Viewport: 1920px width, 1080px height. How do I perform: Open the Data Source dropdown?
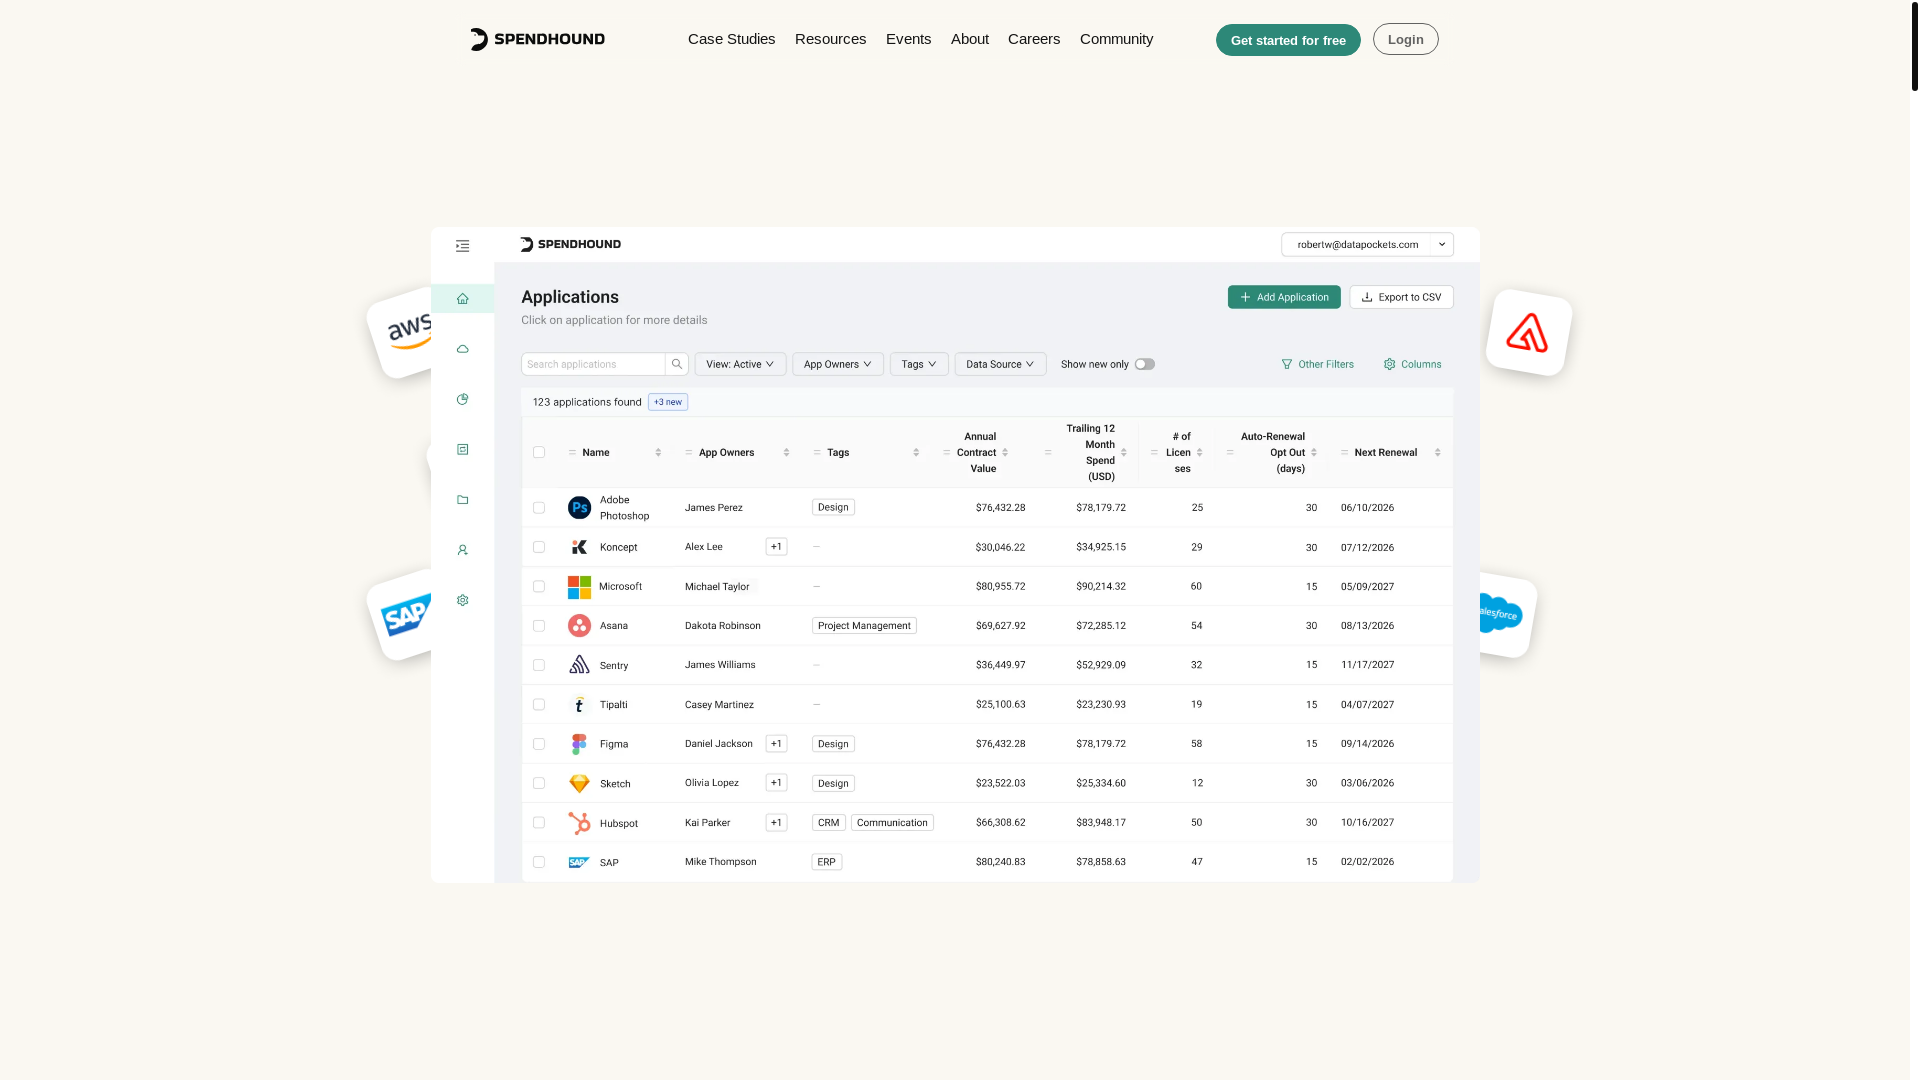pos(1000,364)
